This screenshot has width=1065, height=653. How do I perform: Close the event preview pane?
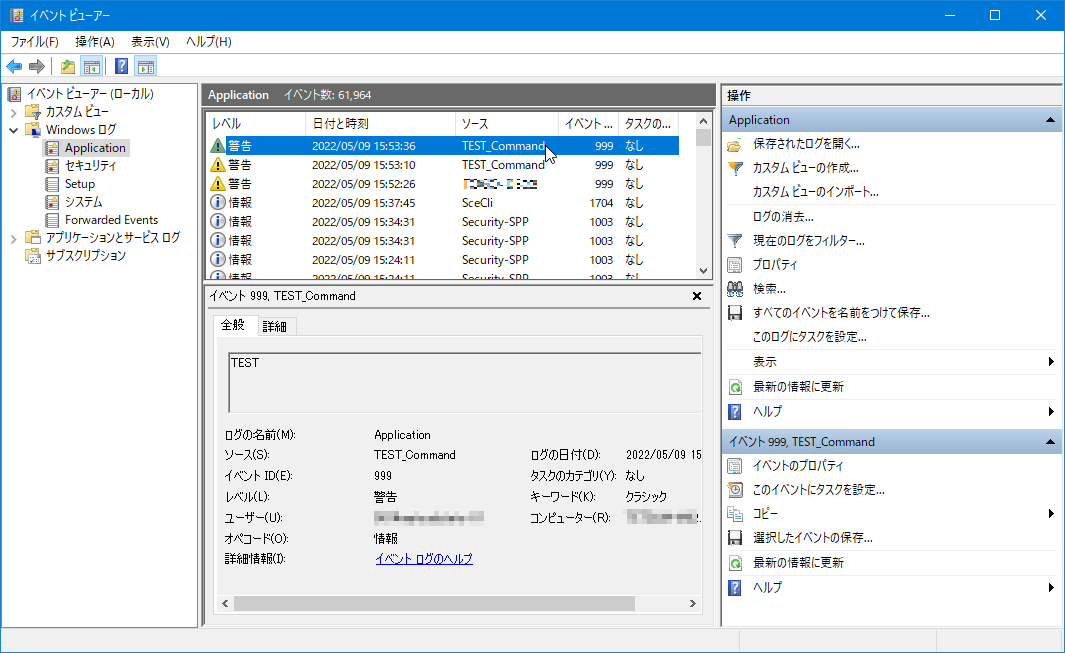(x=697, y=296)
